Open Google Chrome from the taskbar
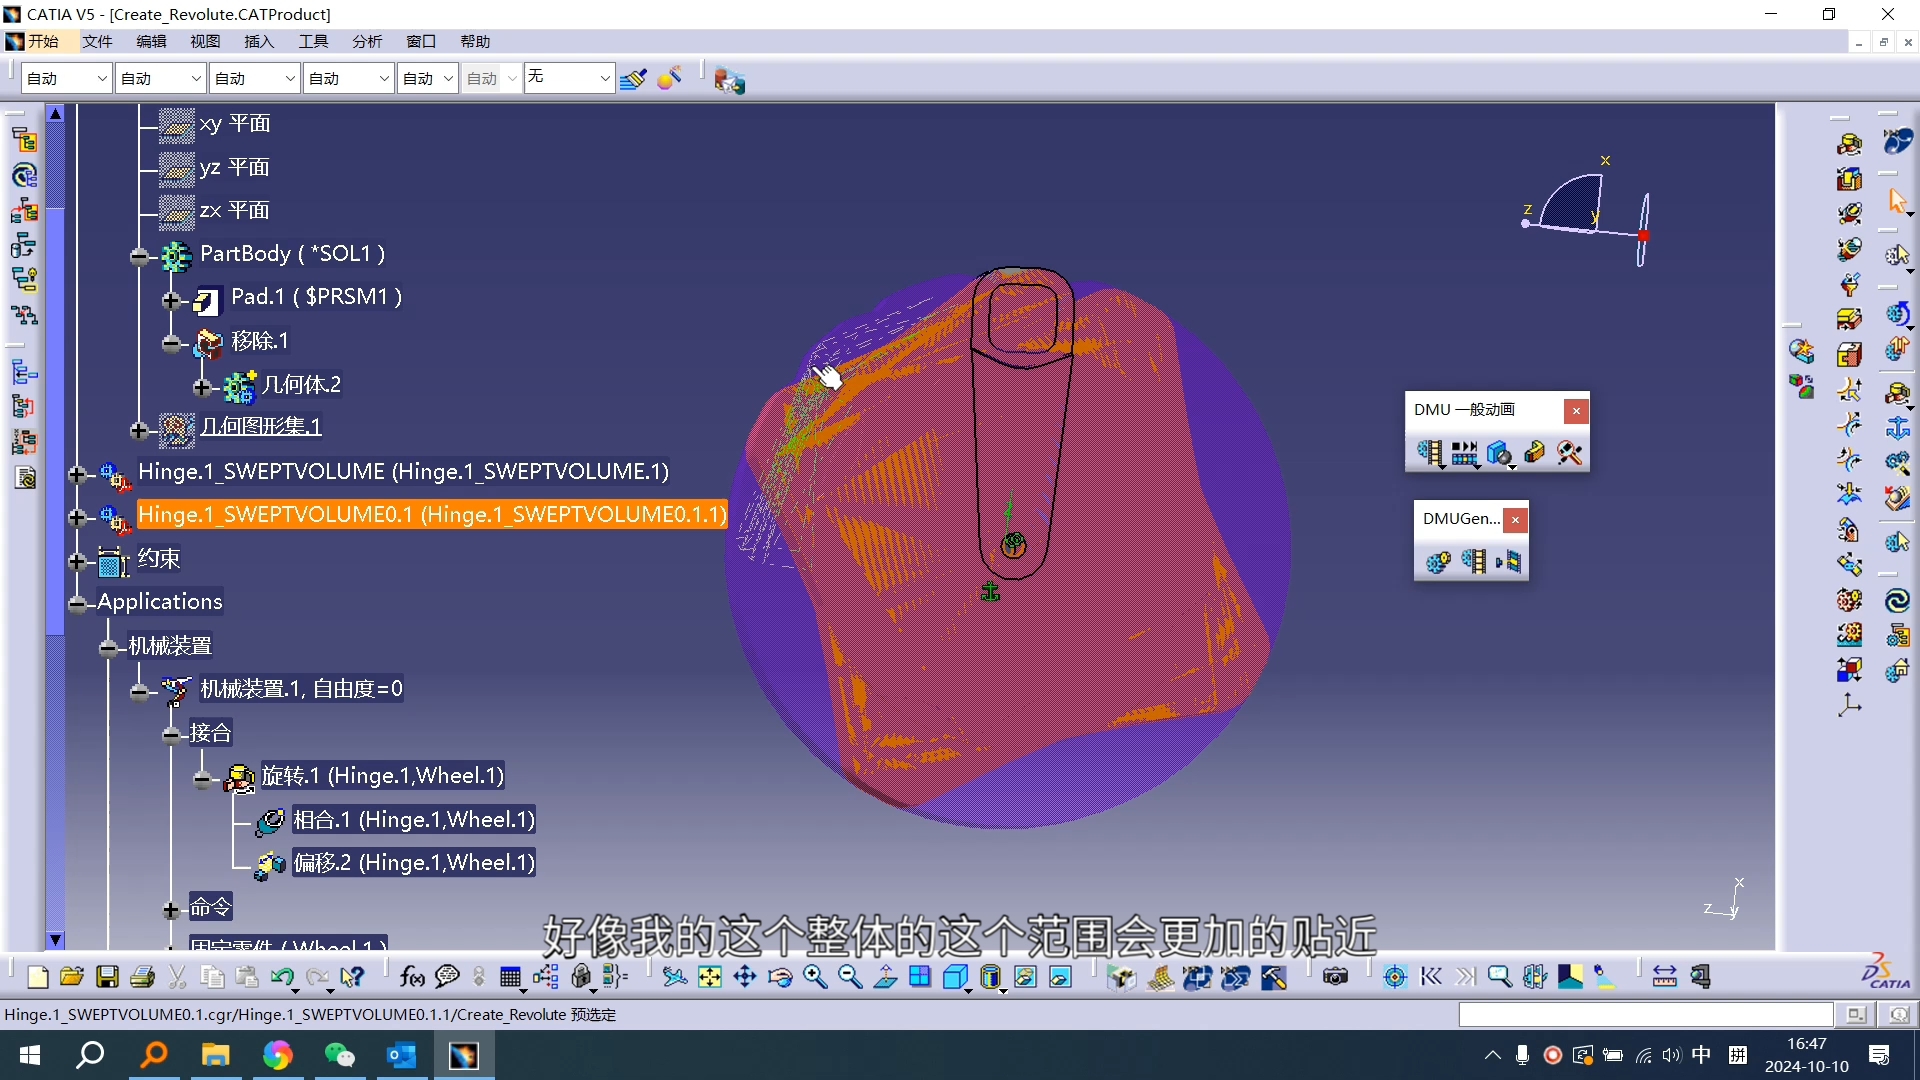This screenshot has height=1080, width=1920. pos(278,1055)
